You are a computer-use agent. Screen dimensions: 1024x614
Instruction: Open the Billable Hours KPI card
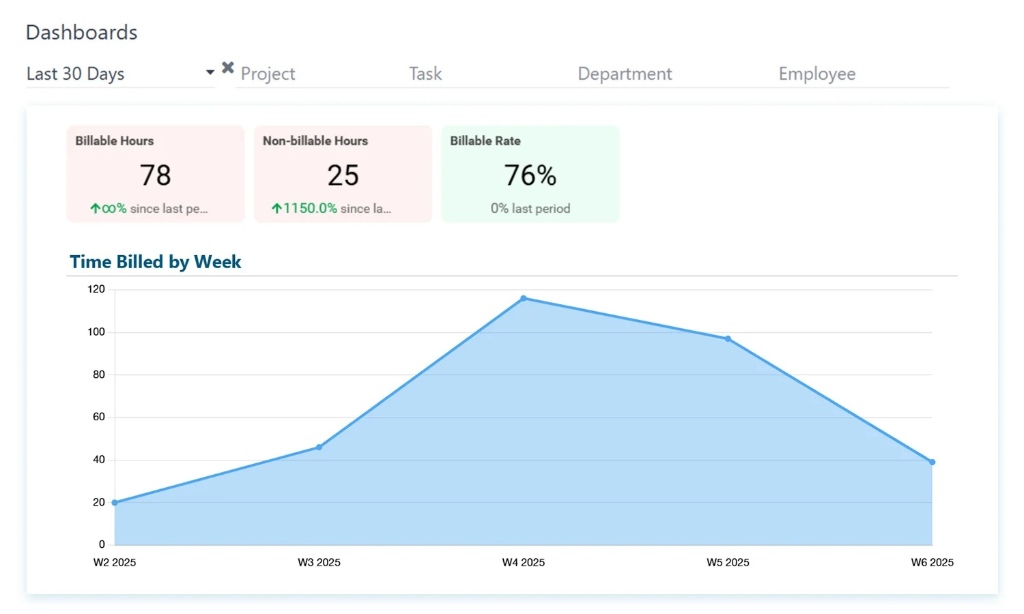(x=155, y=174)
